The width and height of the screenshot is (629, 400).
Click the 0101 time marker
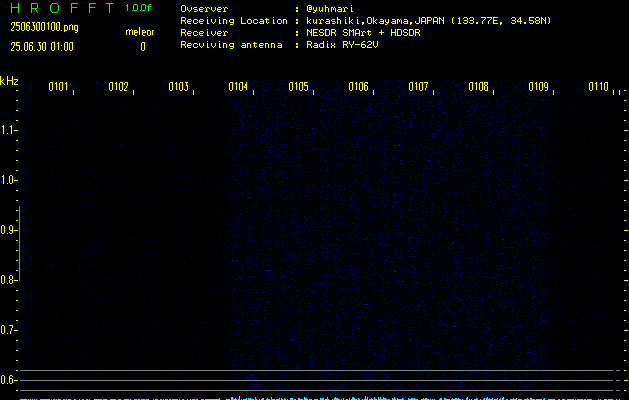(x=58, y=87)
